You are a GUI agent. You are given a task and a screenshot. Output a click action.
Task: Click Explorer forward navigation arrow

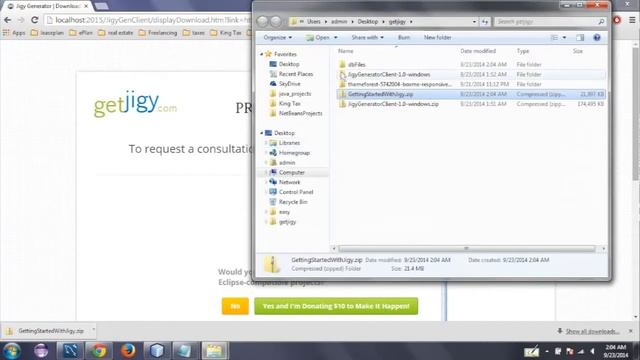pos(276,21)
